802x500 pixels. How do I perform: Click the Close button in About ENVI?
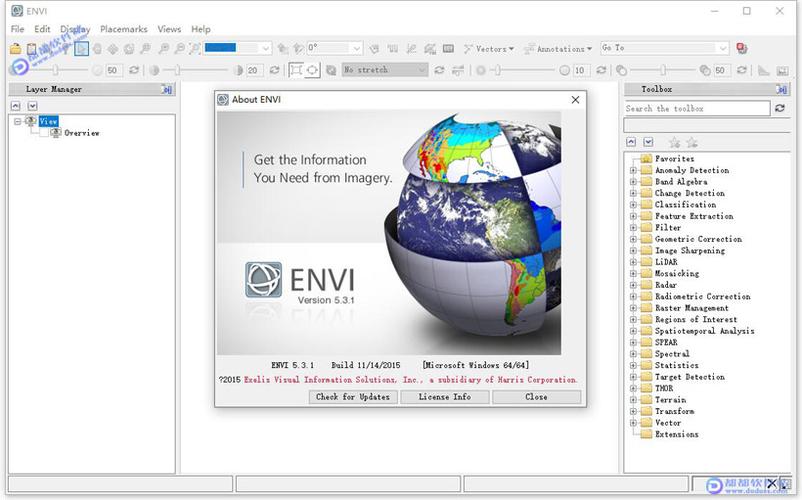point(537,397)
